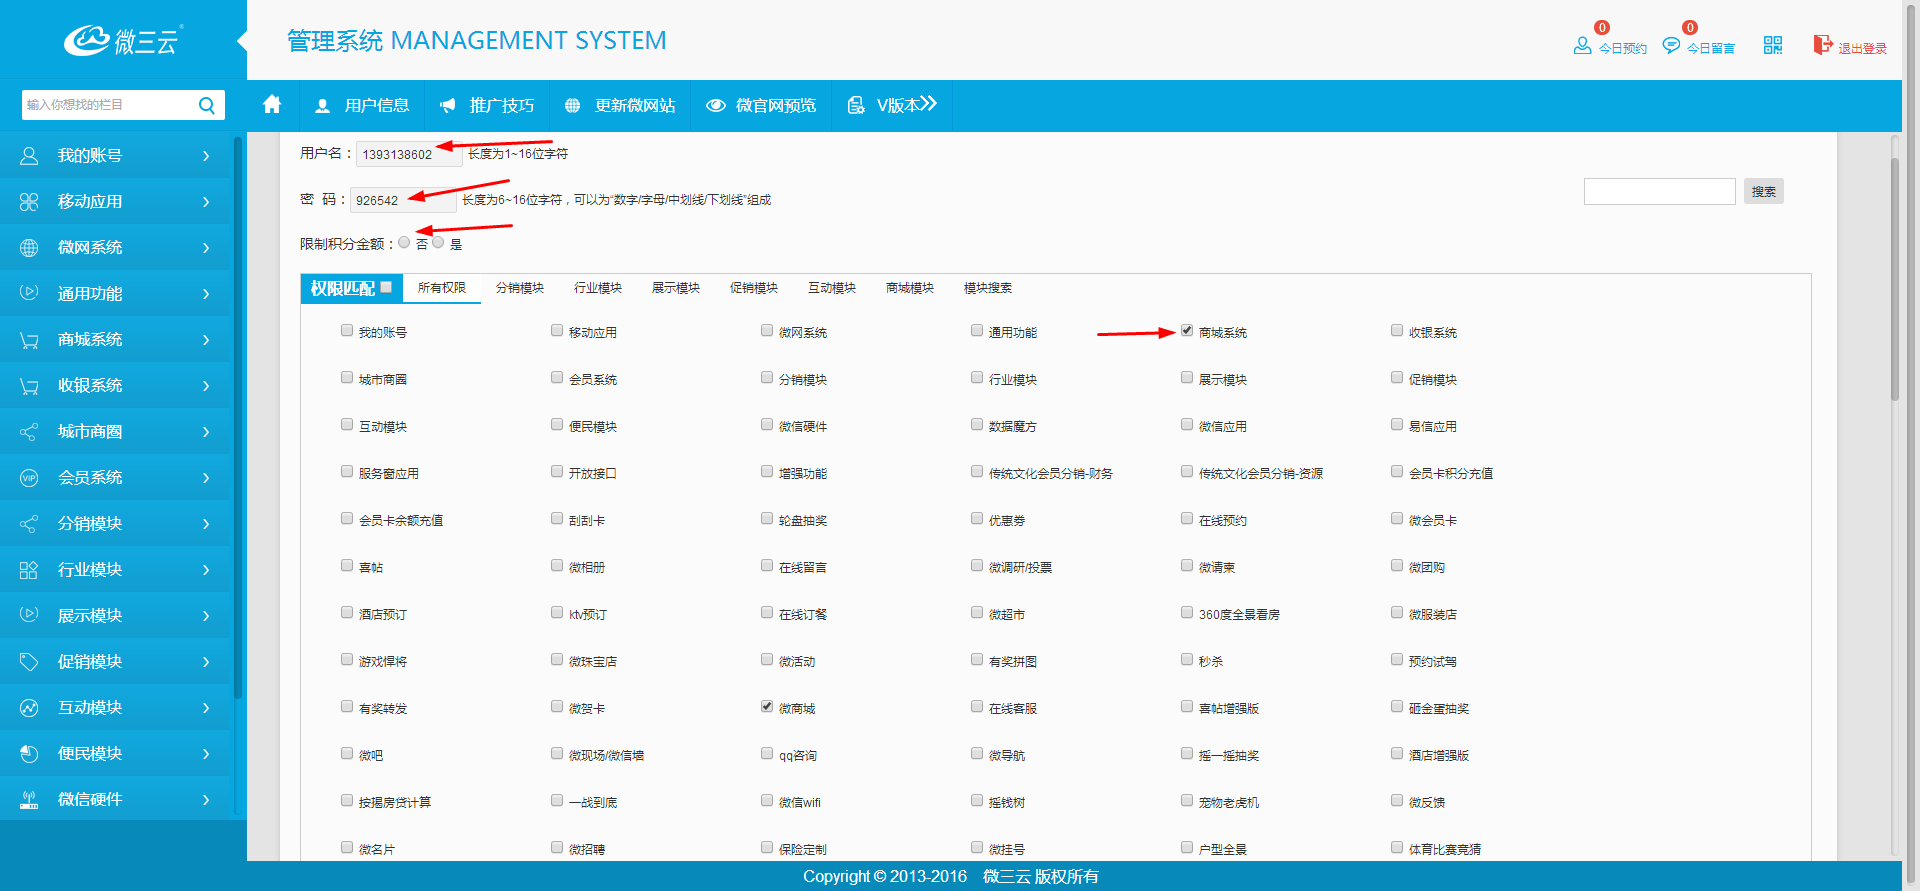Click the sidebar search magnifier icon

point(207,105)
